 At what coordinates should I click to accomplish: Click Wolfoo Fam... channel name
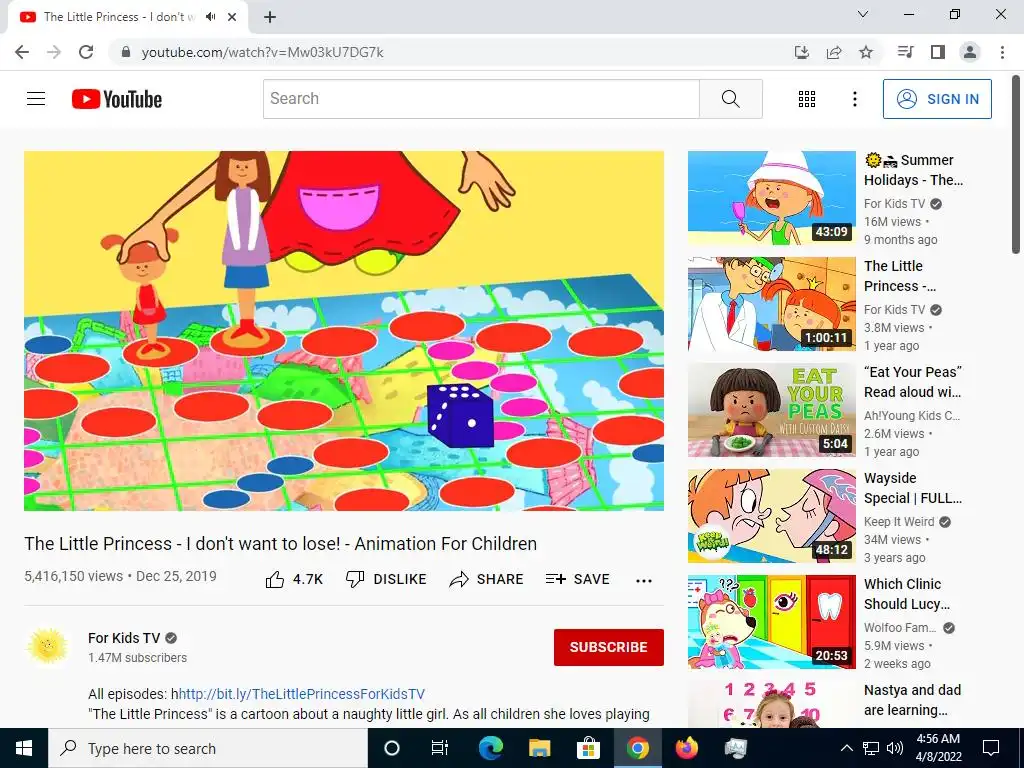pyautogui.click(x=900, y=628)
